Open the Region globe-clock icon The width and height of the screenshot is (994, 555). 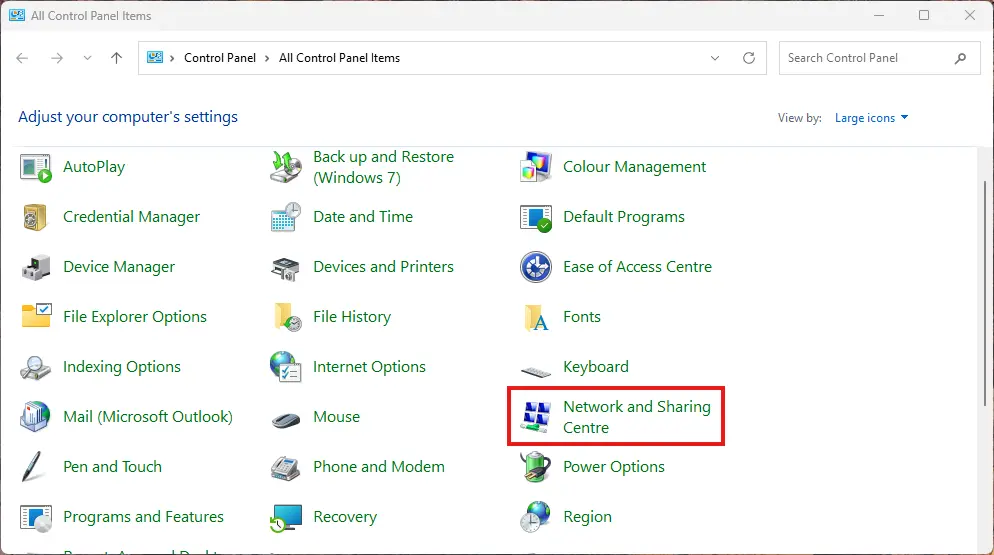(x=536, y=517)
